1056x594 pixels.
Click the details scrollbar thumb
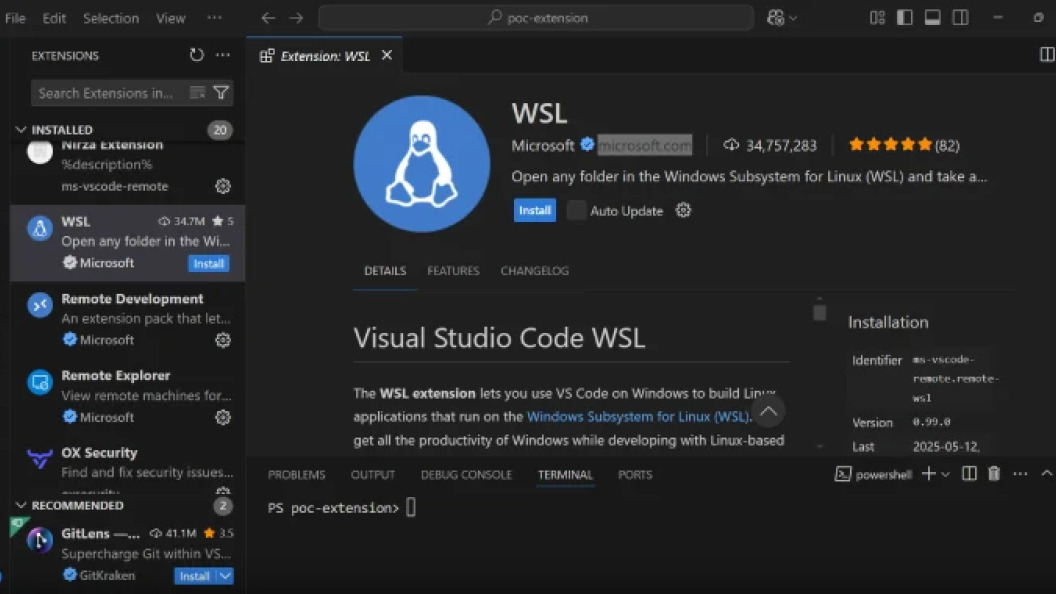coord(820,312)
